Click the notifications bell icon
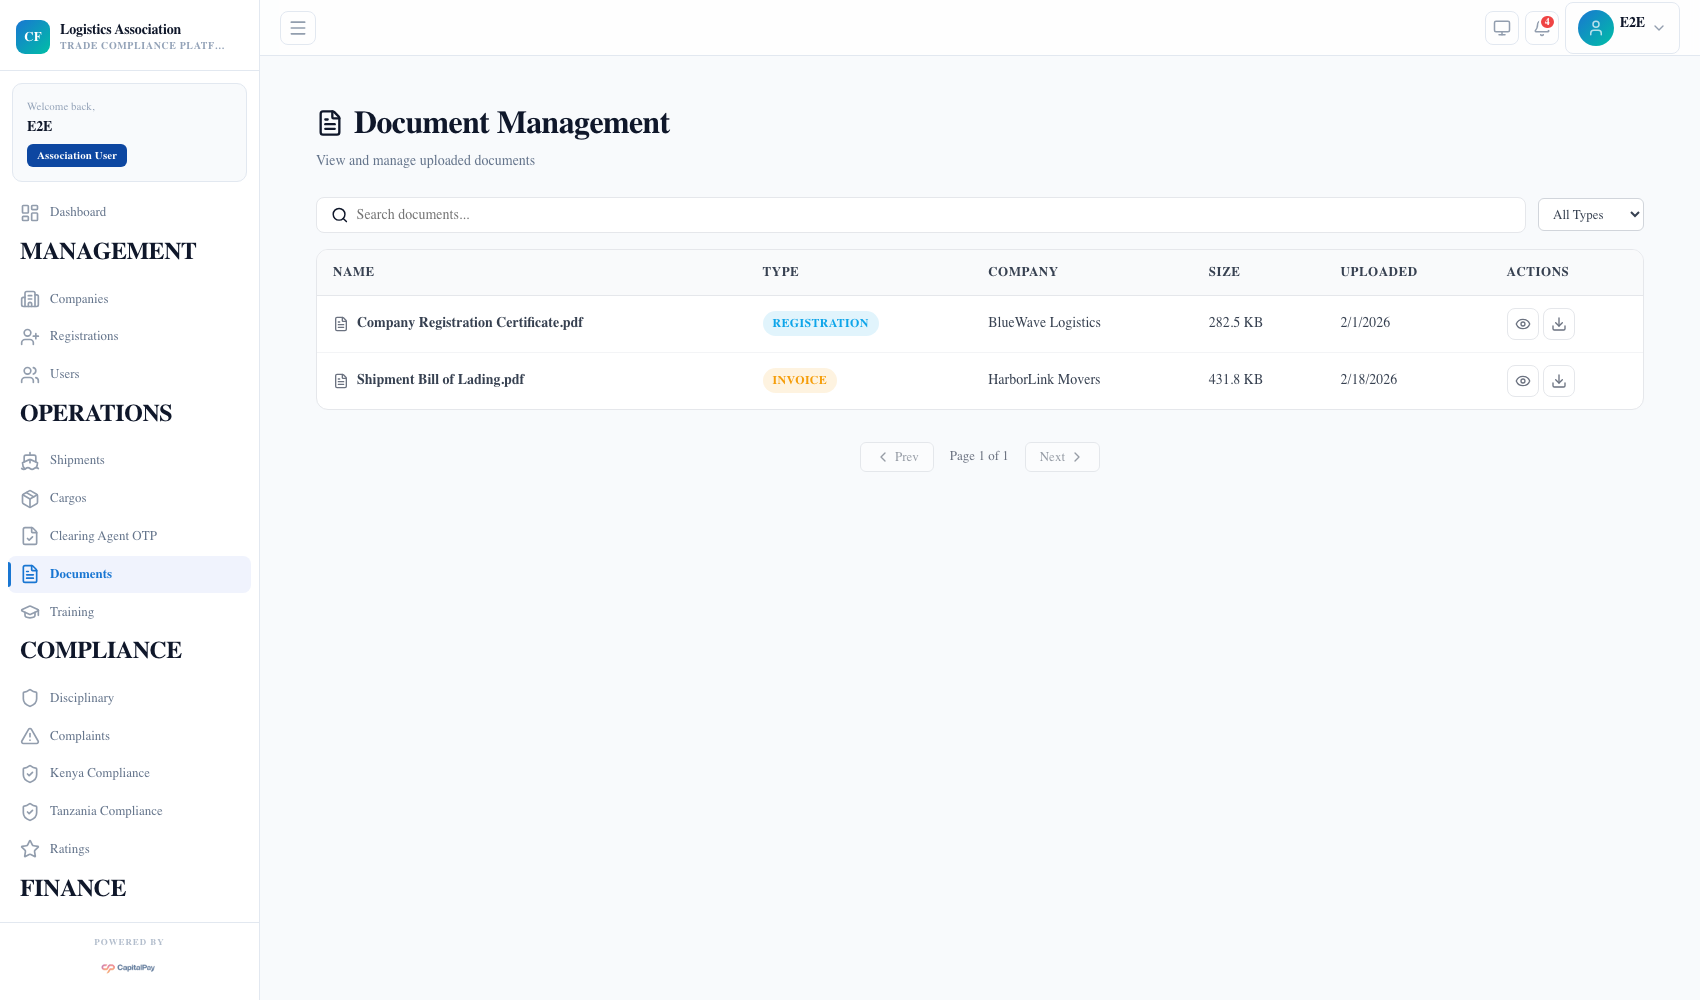Image resolution: width=1700 pixels, height=1000 pixels. pyautogui.click(x=1541, y=28)
